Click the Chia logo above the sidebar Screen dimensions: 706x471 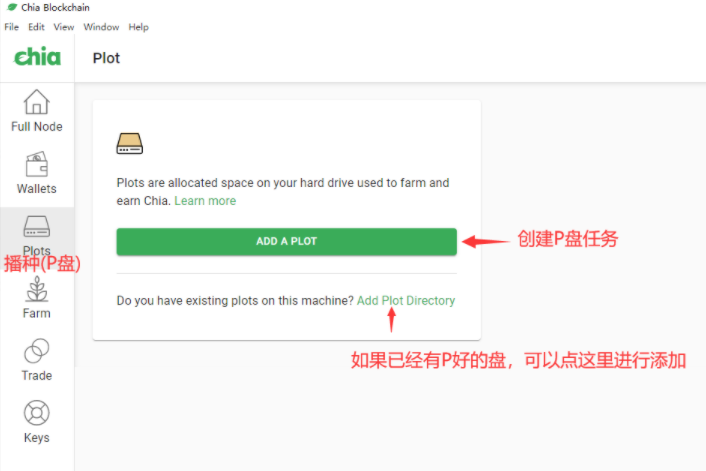point(37,57)
